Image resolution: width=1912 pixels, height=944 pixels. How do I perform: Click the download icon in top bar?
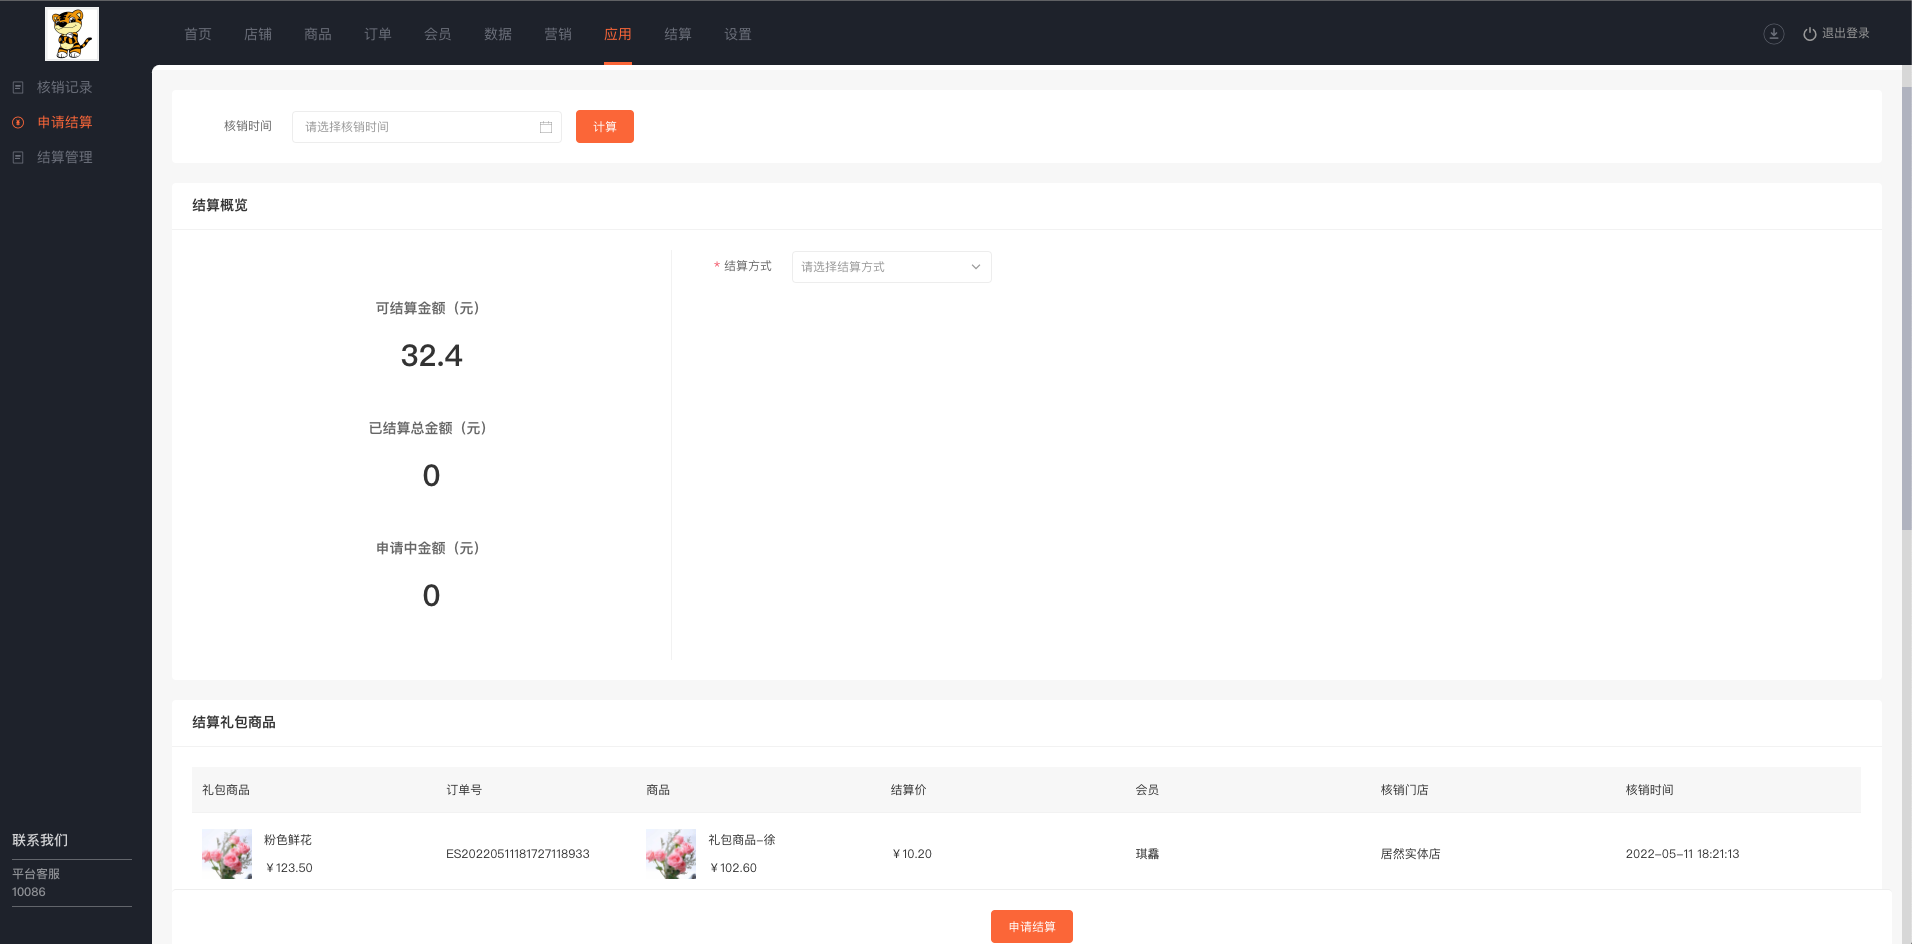click(1773, 33)
